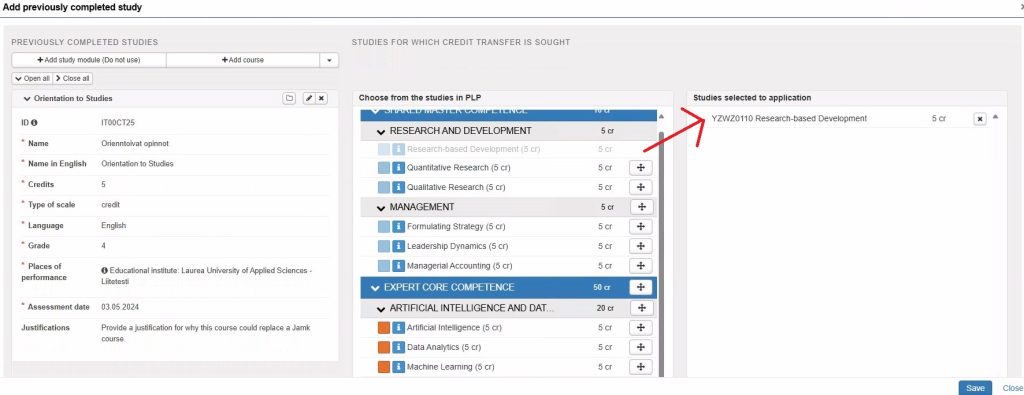Collapse EXPERT CORE COMPETENCE section
This screenshot has height=395, width=1024.
coord(375,288)
